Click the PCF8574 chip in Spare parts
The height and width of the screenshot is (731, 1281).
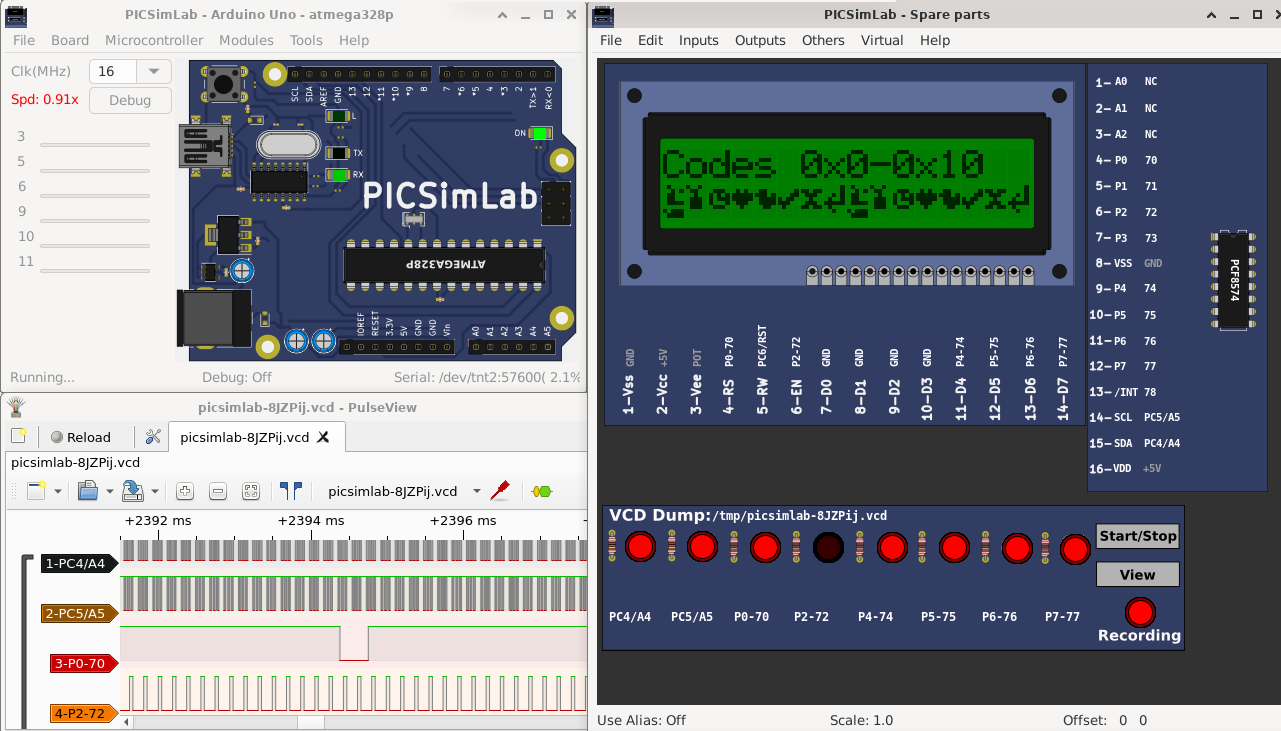tap(1233, 280)
